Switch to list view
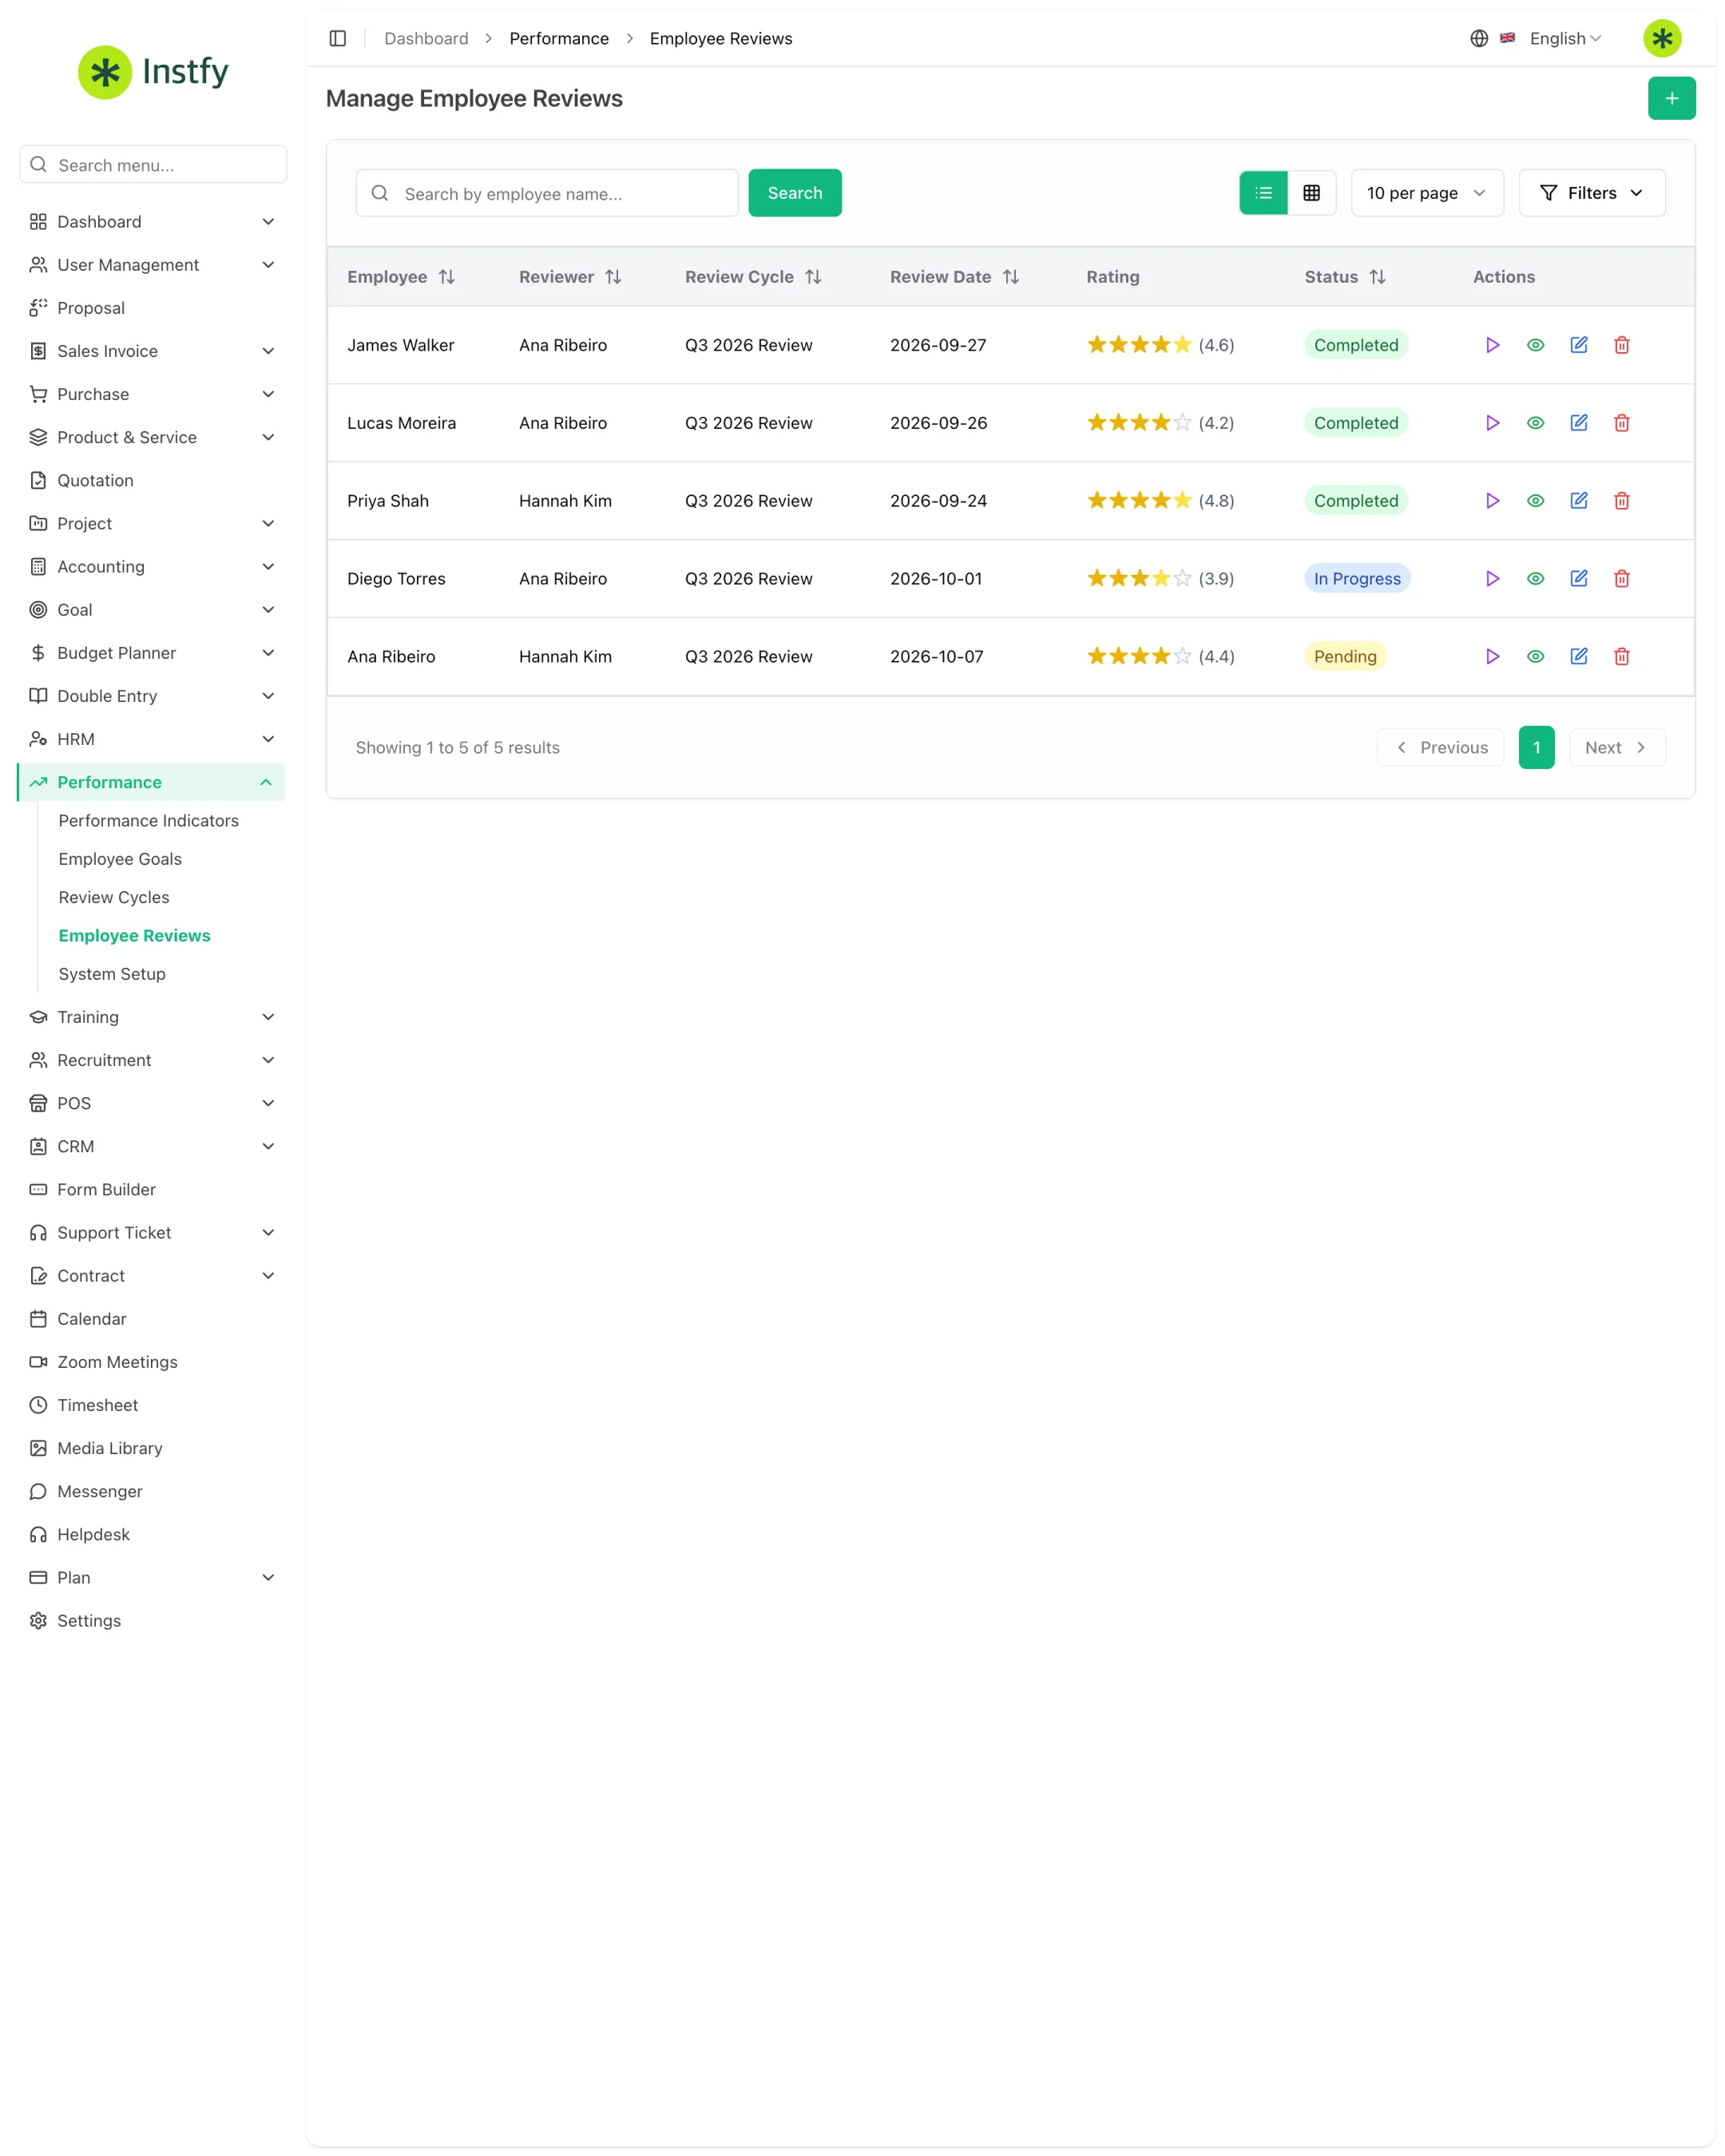 coord(1263,193)
